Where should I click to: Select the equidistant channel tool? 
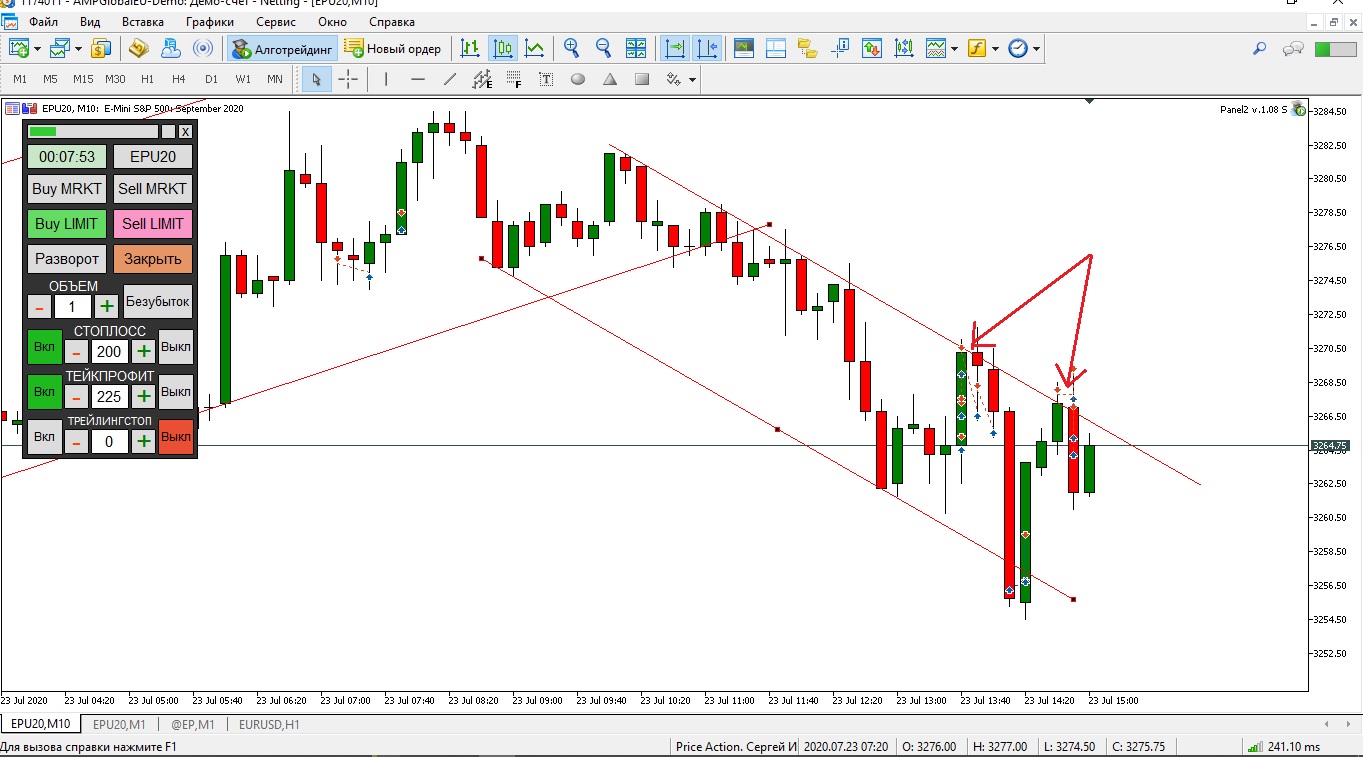(482, 79)
